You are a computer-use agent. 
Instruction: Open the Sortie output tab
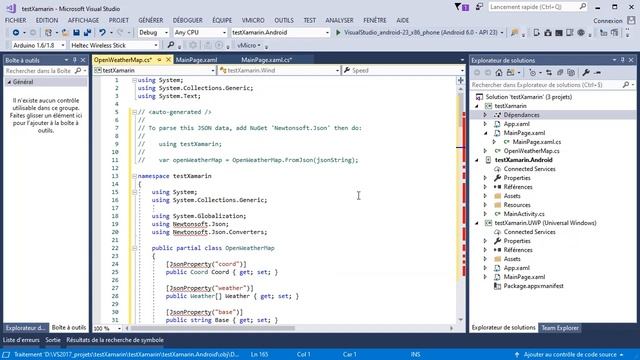(53, 340)
